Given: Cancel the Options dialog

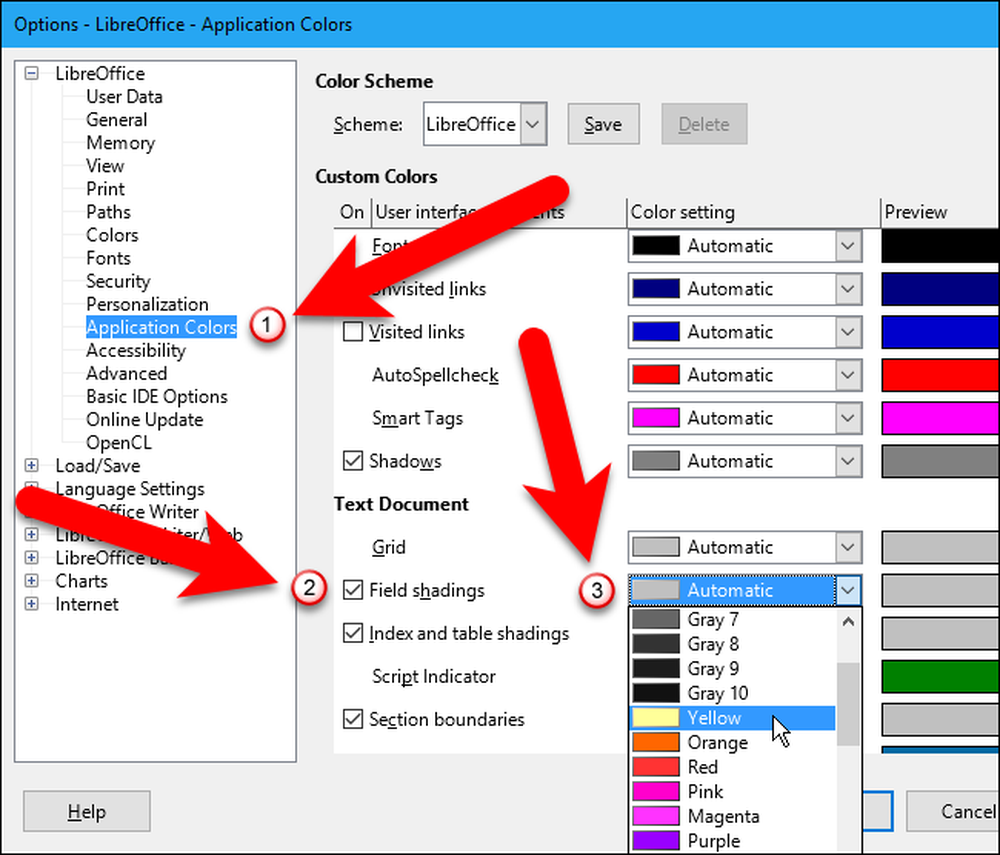Looking at the screenshot, I should pos(953,812).
